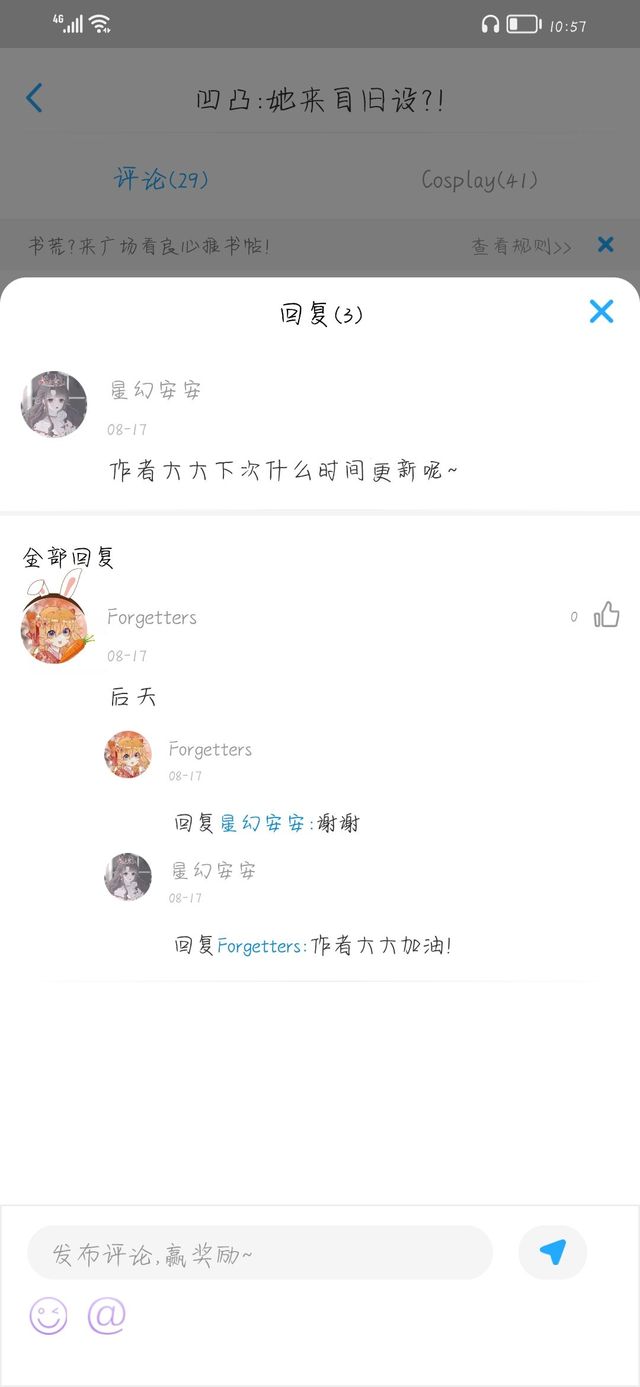Tap the blue back arrow icon
The image size is (640, 1387).
pyautogui.click(x=34, y=98)
